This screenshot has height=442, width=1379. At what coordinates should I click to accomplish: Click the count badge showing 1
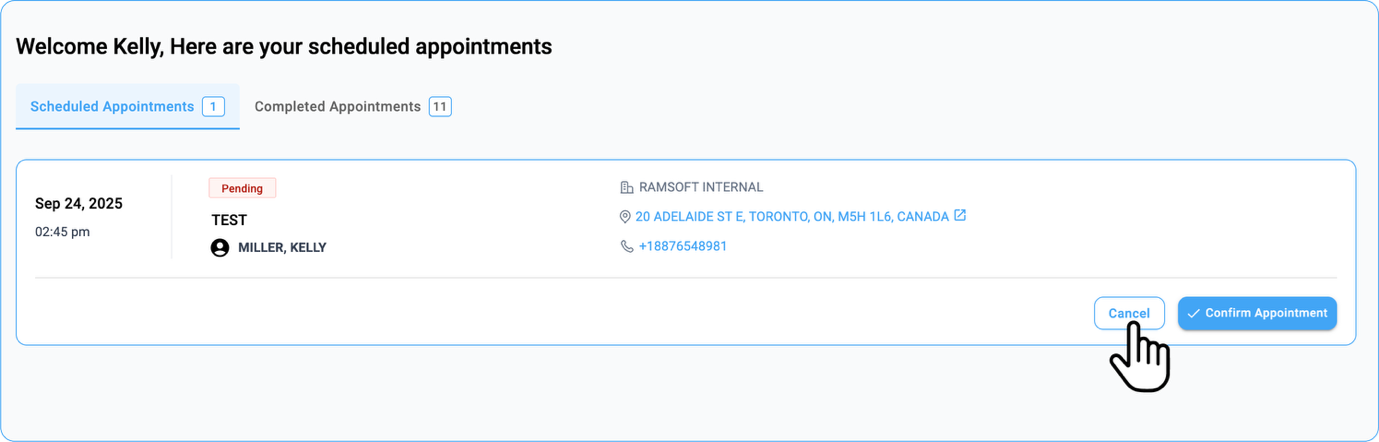point(213,107)
